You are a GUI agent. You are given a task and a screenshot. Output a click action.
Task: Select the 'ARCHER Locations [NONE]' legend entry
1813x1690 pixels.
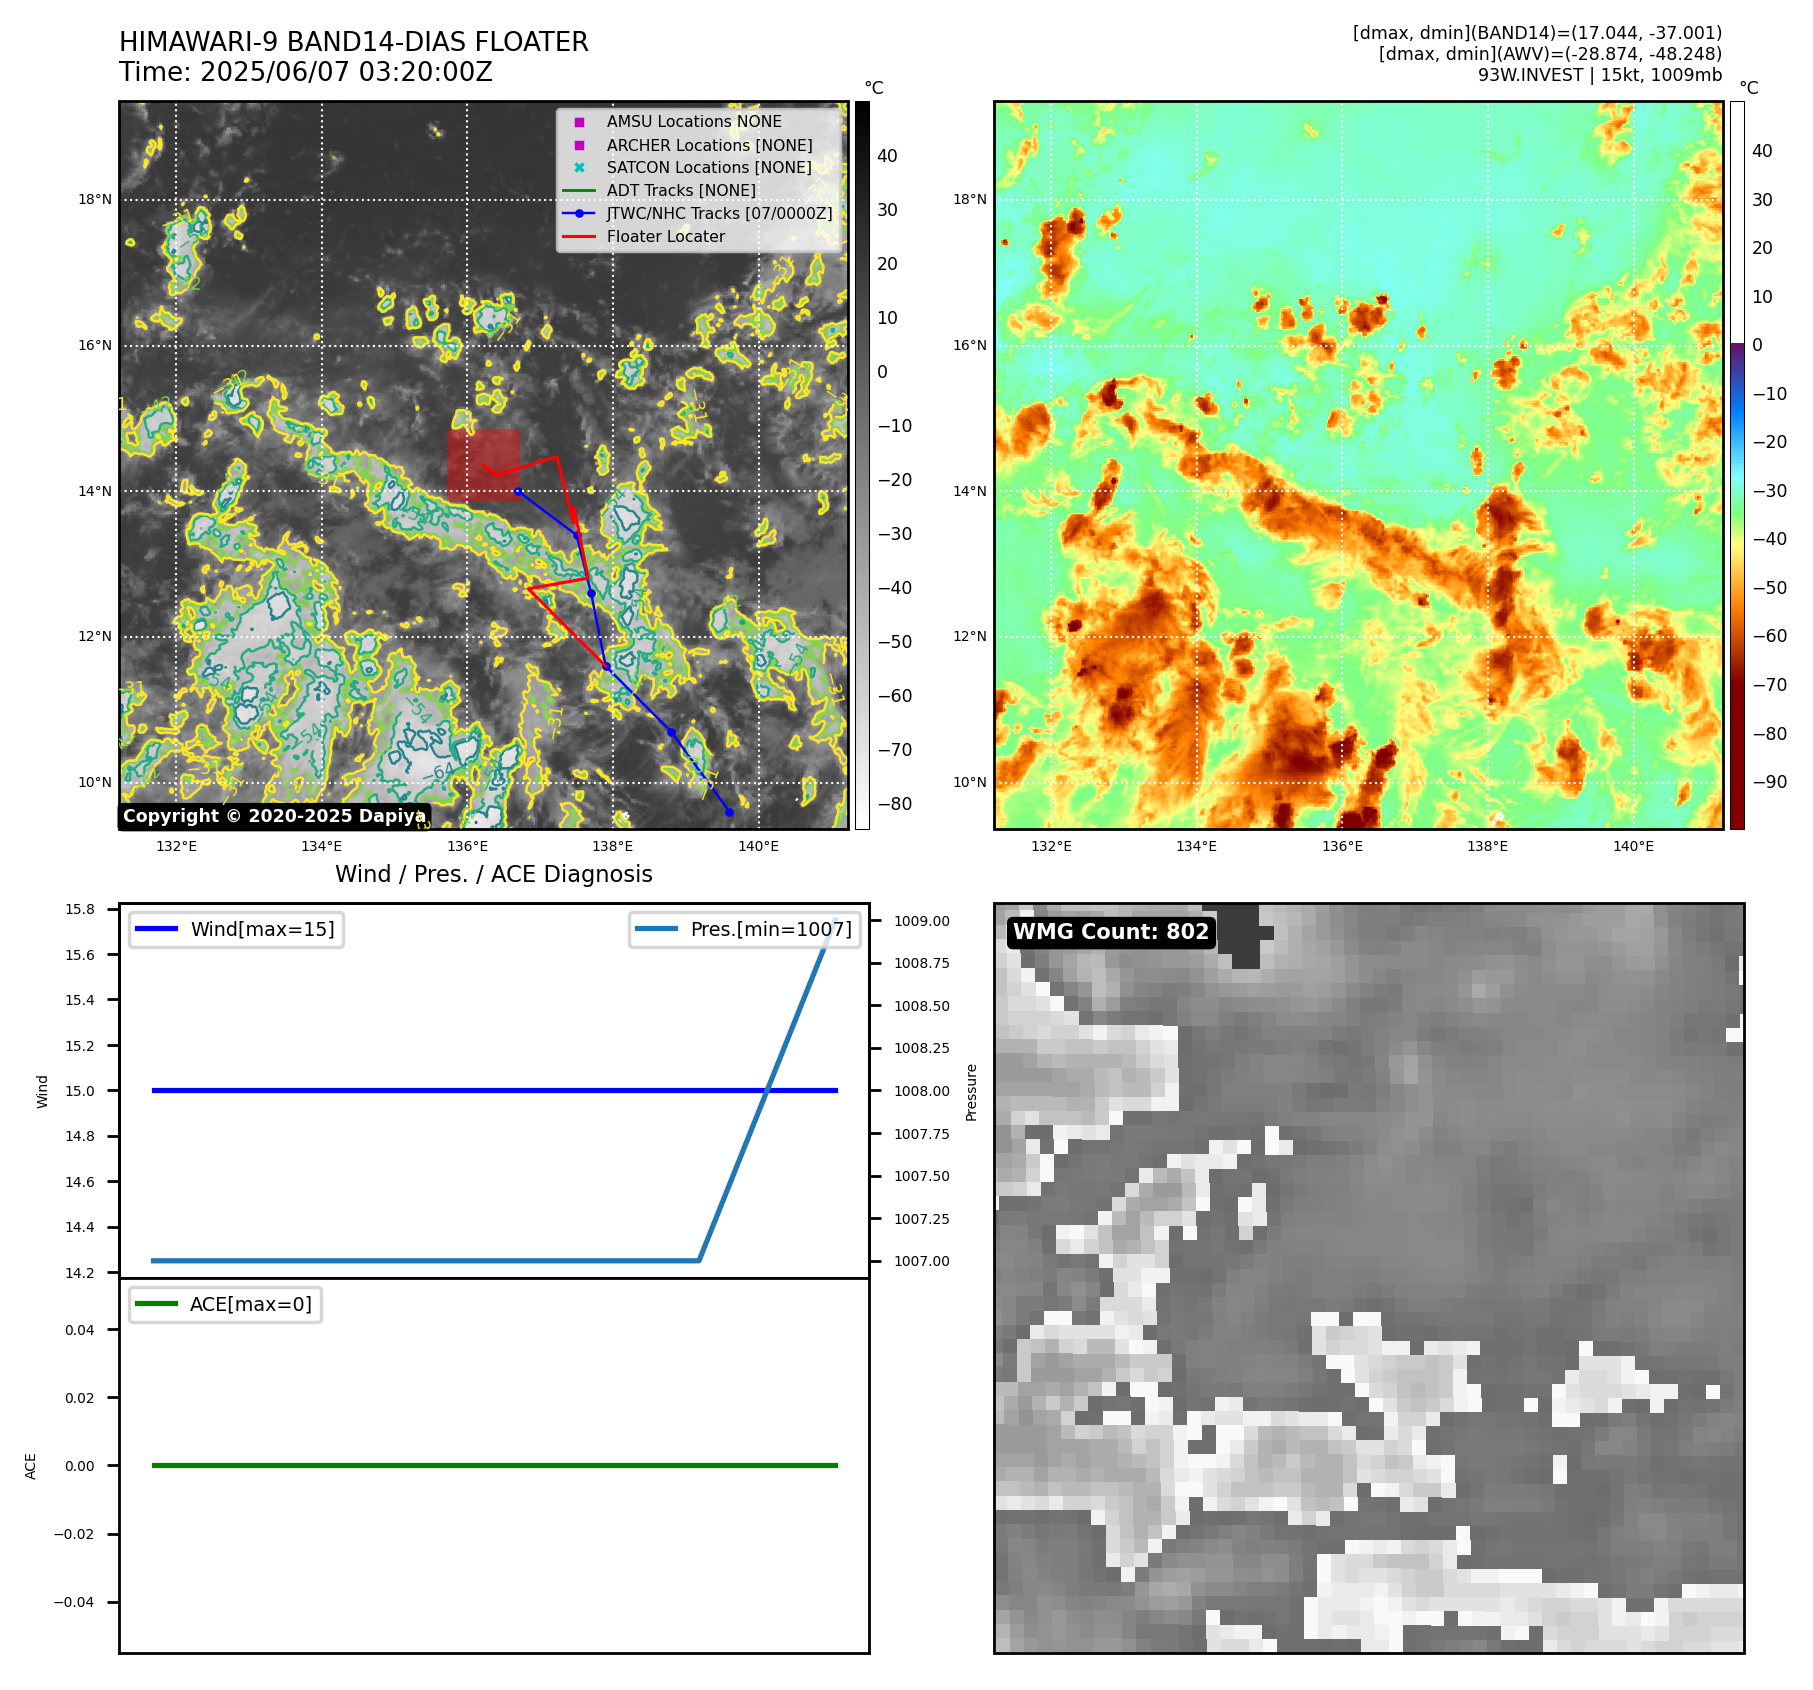coord(709,145)
